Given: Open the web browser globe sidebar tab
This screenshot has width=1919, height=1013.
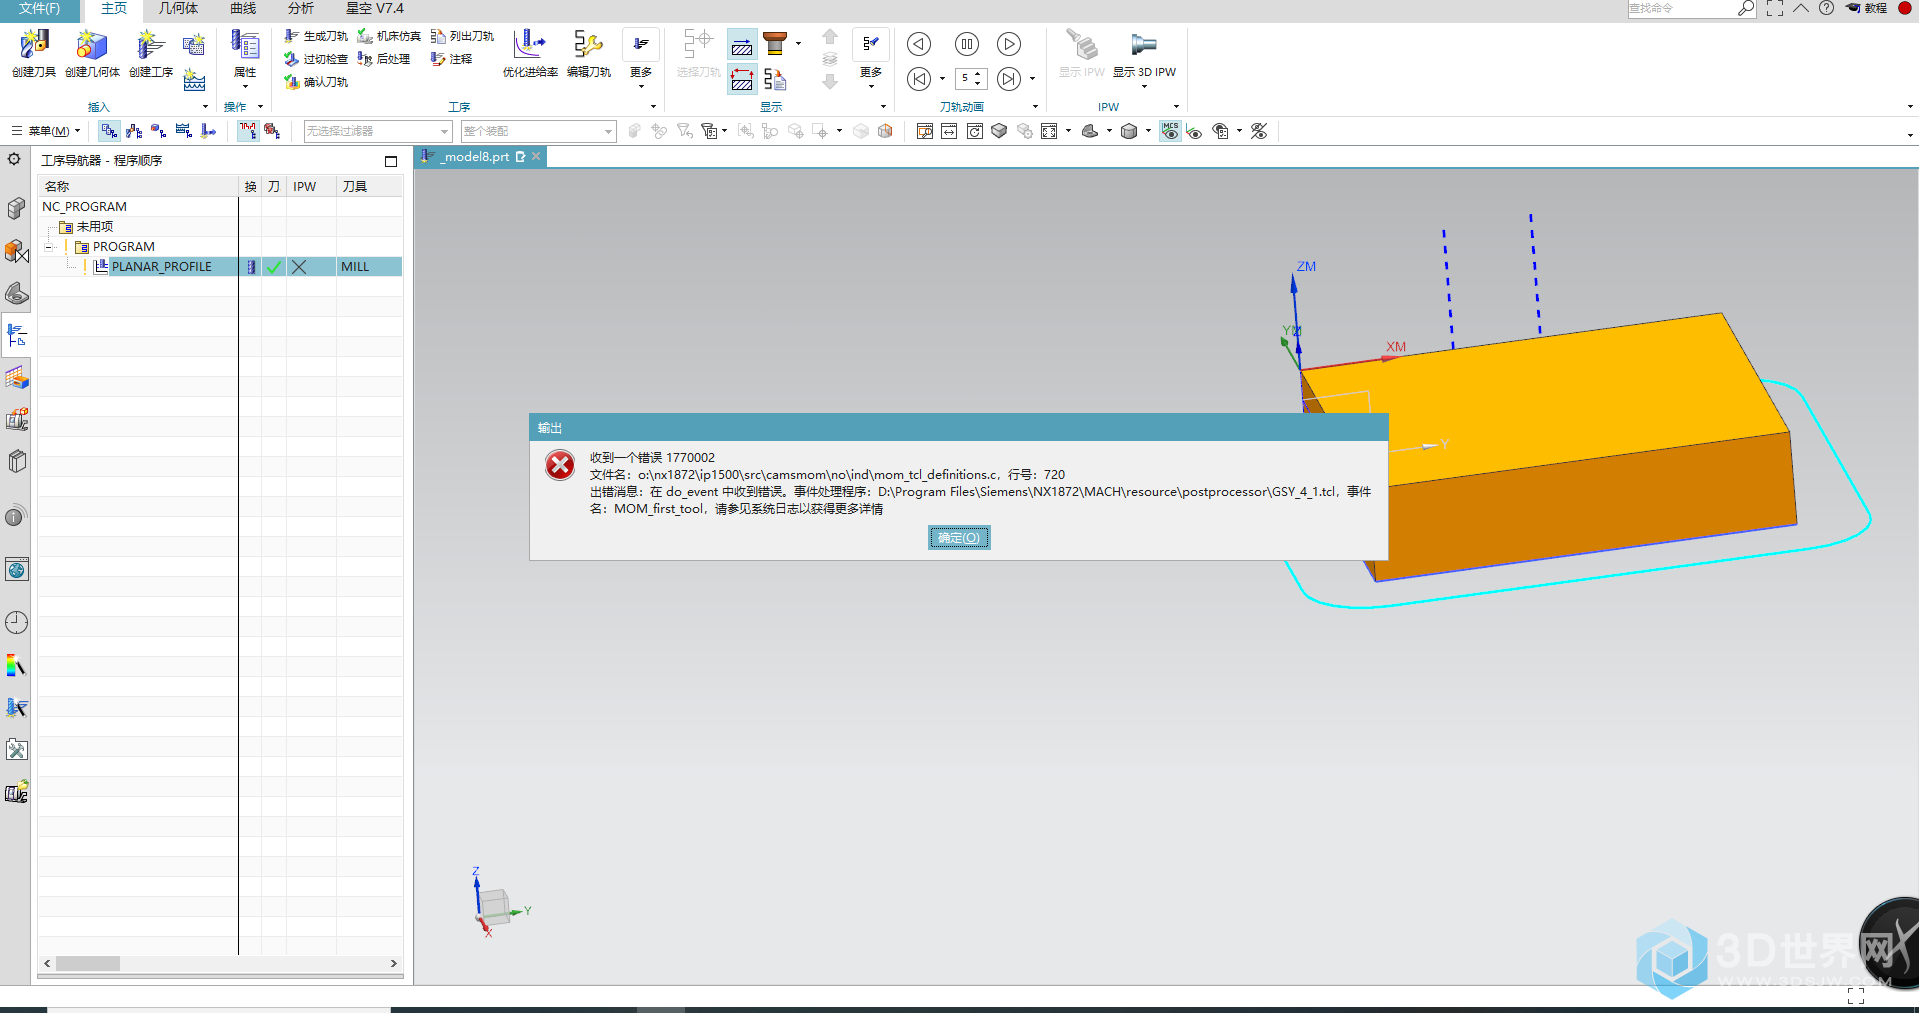Looking at the screenshot, I should click(16, 570).
